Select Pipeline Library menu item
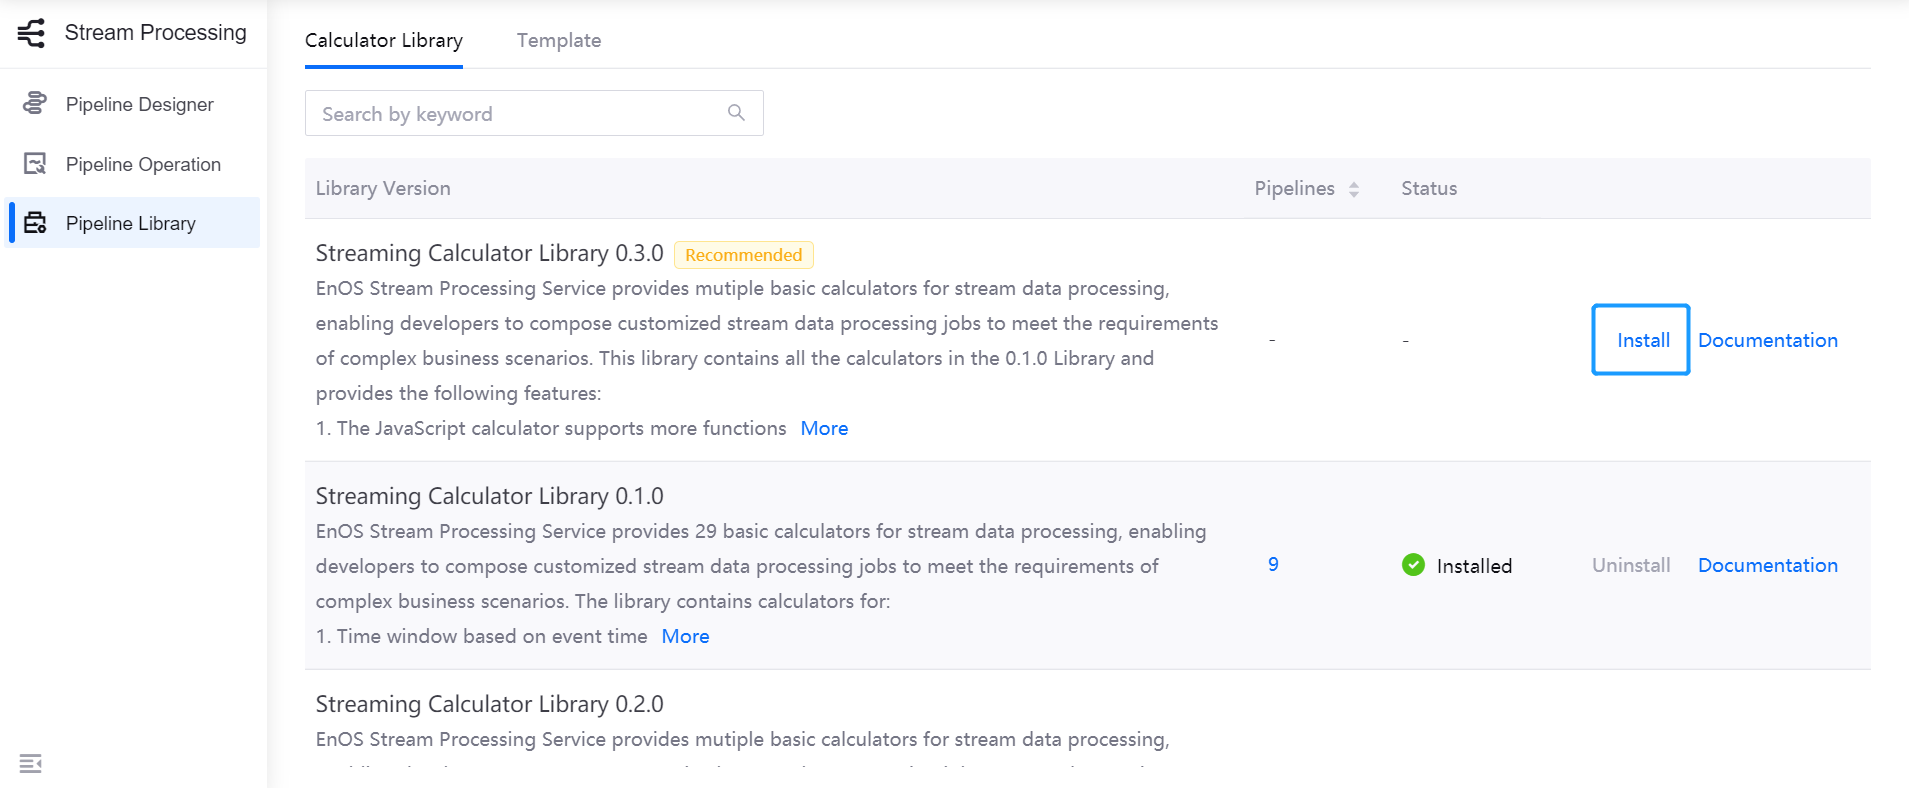Image resolution: width=1909 pixels, height=788 pixels. click(x=133, y=223)
